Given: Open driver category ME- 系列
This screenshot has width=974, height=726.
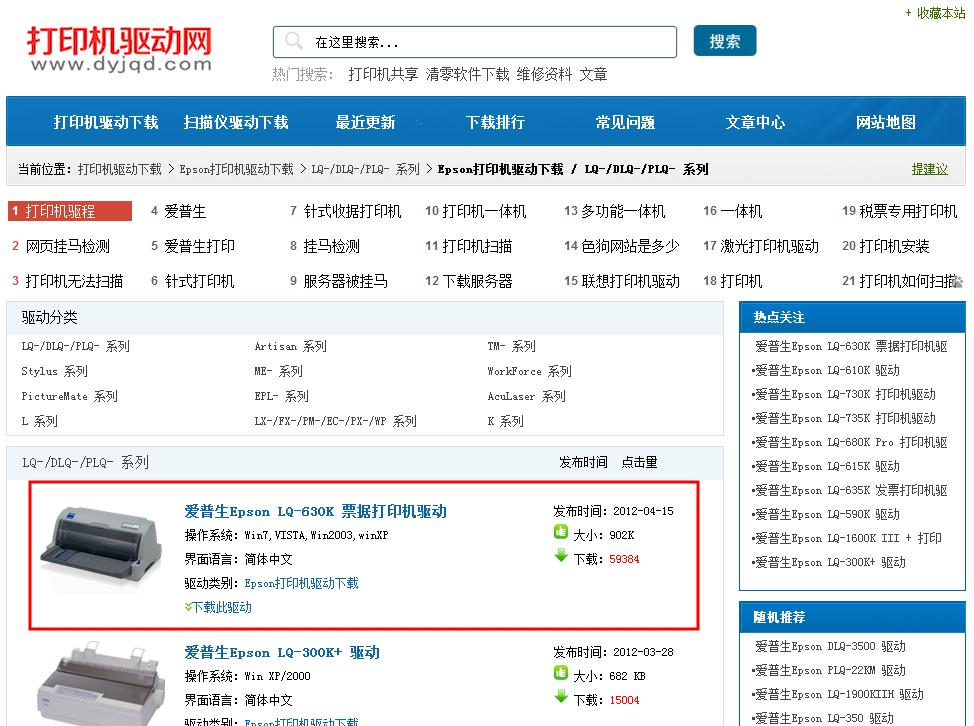Looking at the screenshot, I should [278, 371].
